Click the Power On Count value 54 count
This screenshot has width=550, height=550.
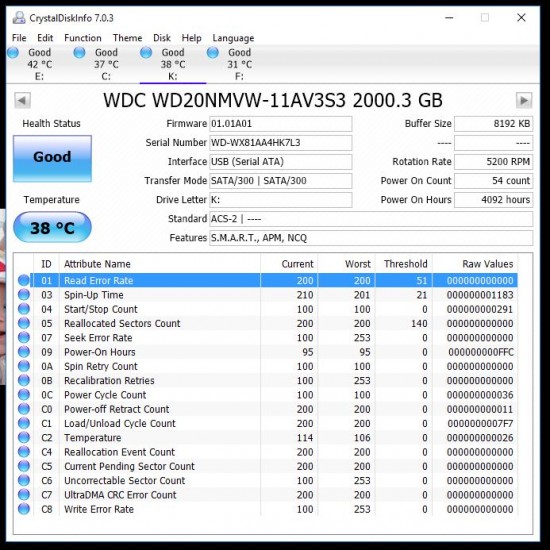pos(494,181)
